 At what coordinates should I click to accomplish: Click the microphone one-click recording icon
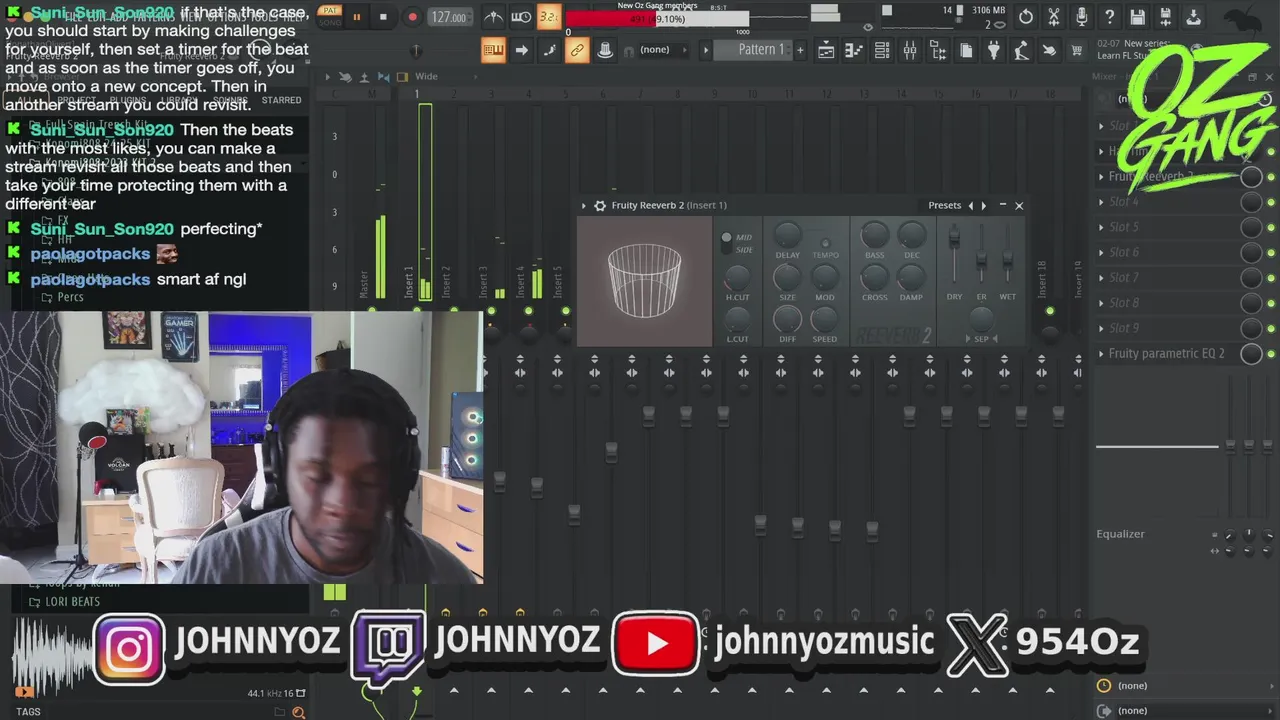(1082, 17)
